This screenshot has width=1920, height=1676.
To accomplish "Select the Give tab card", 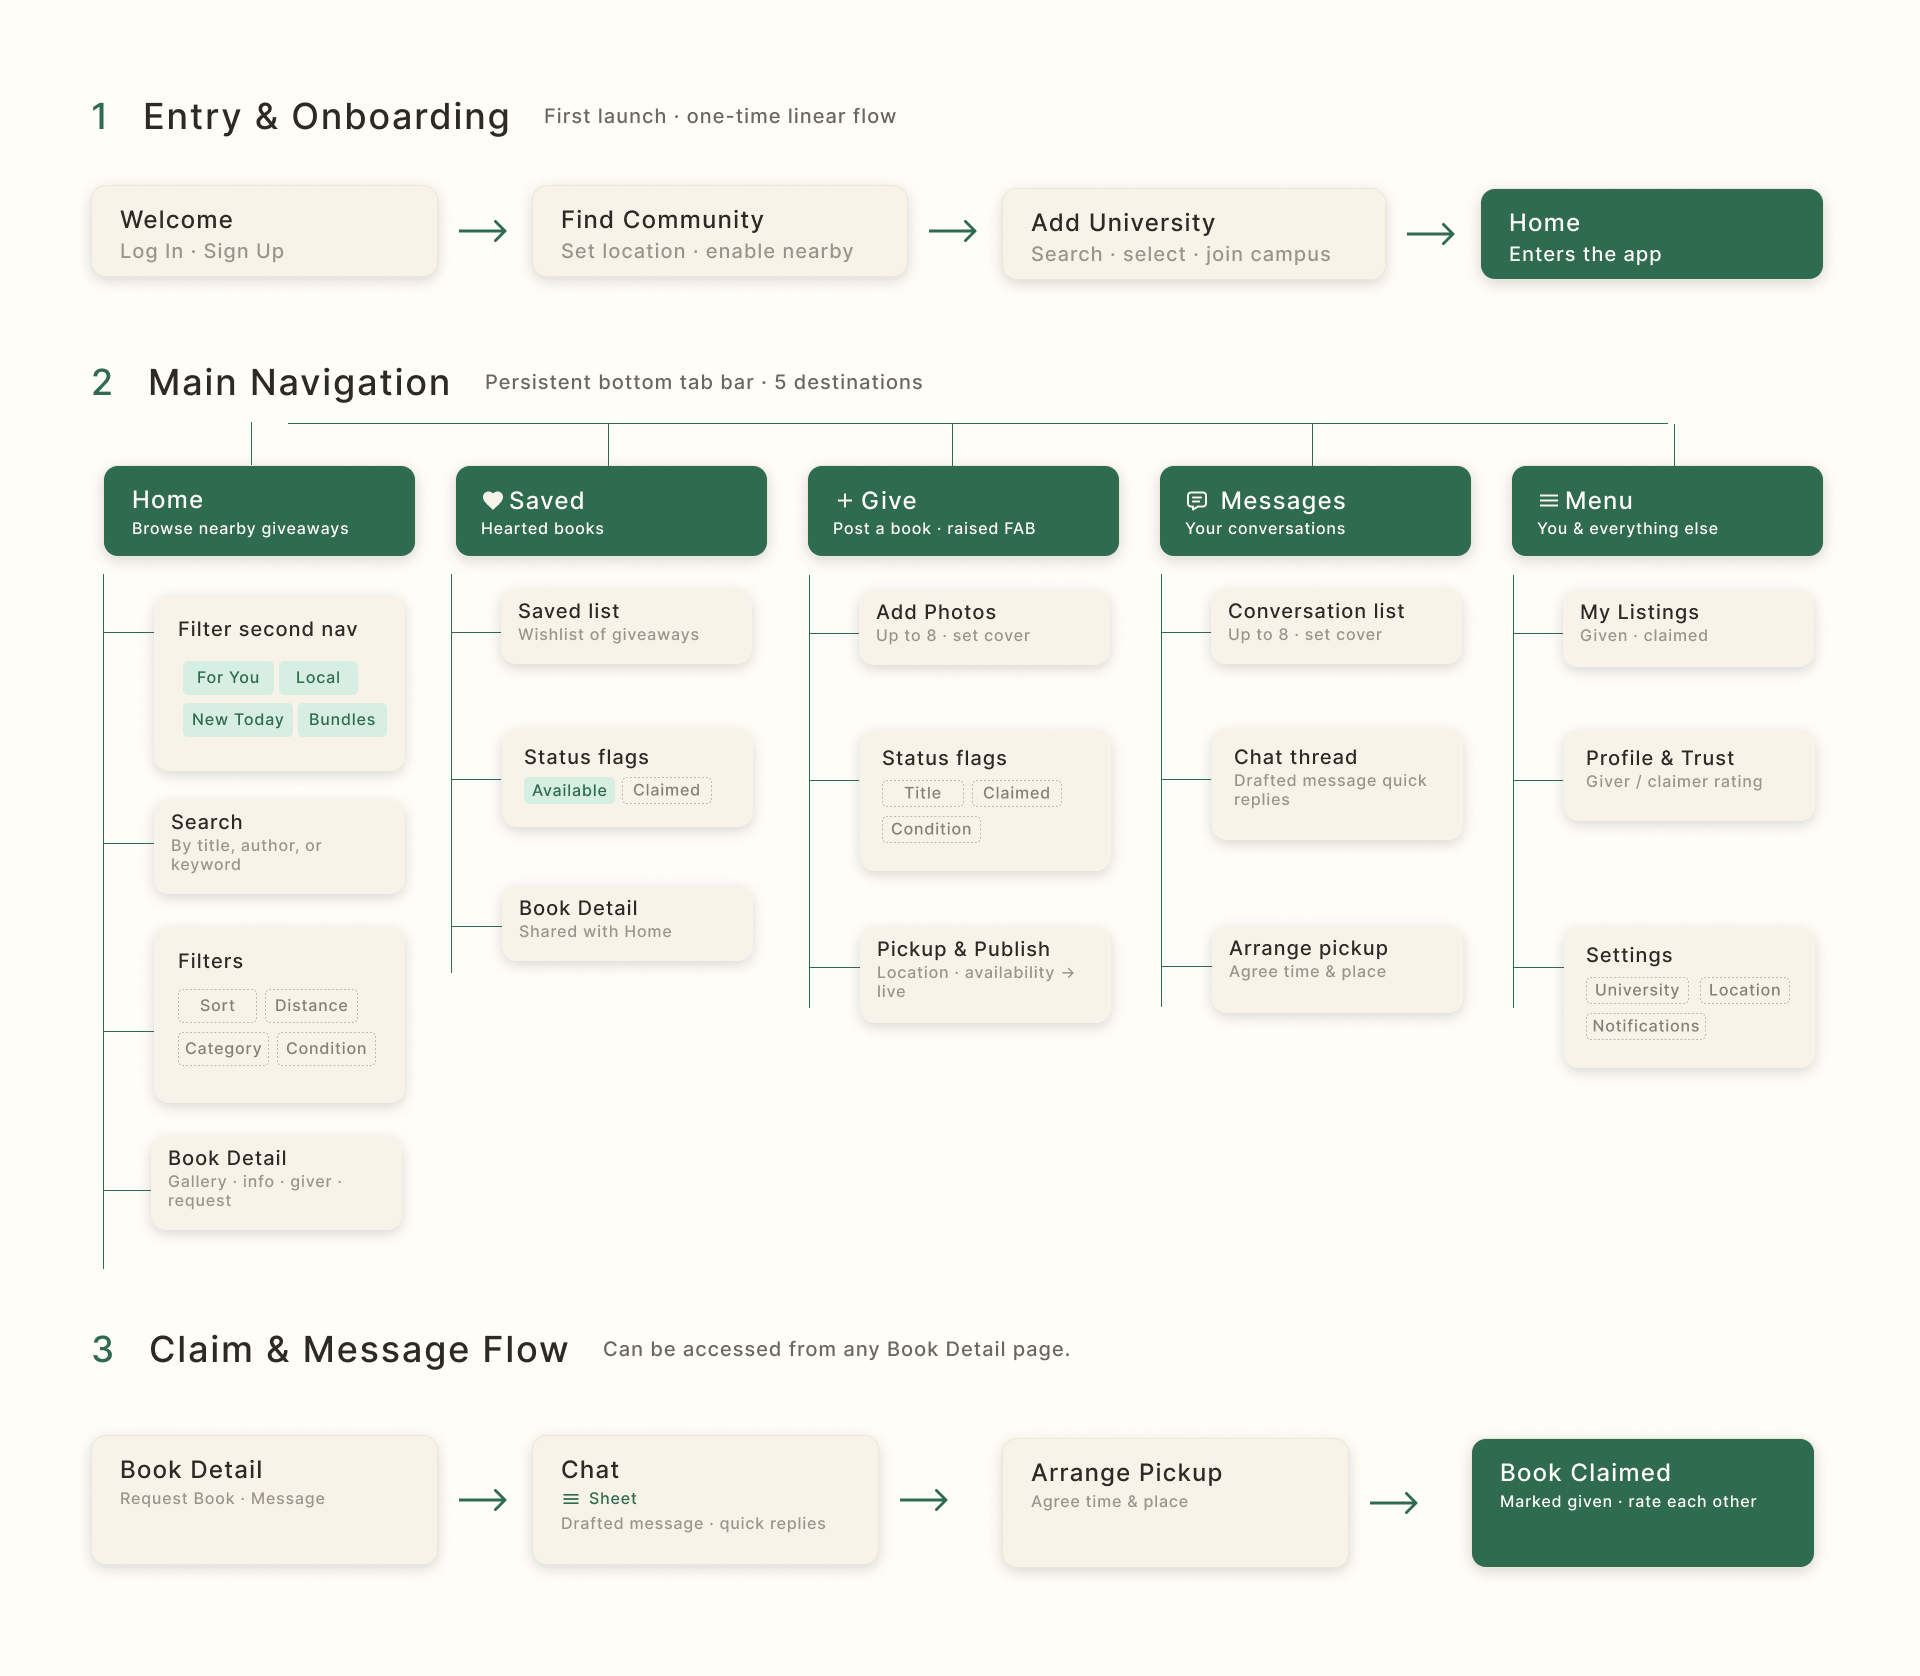I will [963, 510].
